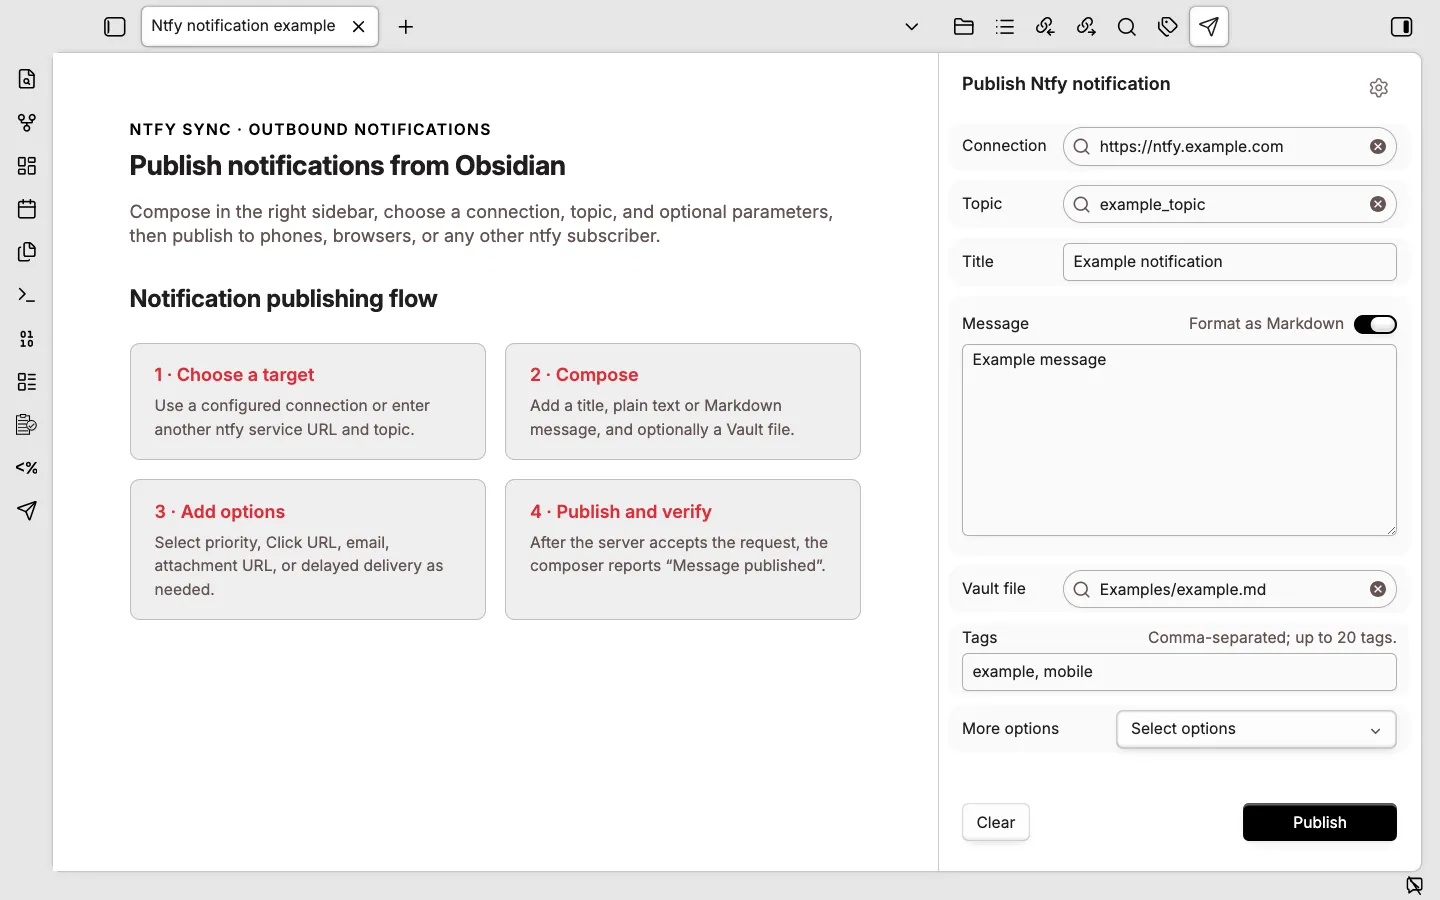Click the Templater <% ribbon icon

[x=27, y=468]
